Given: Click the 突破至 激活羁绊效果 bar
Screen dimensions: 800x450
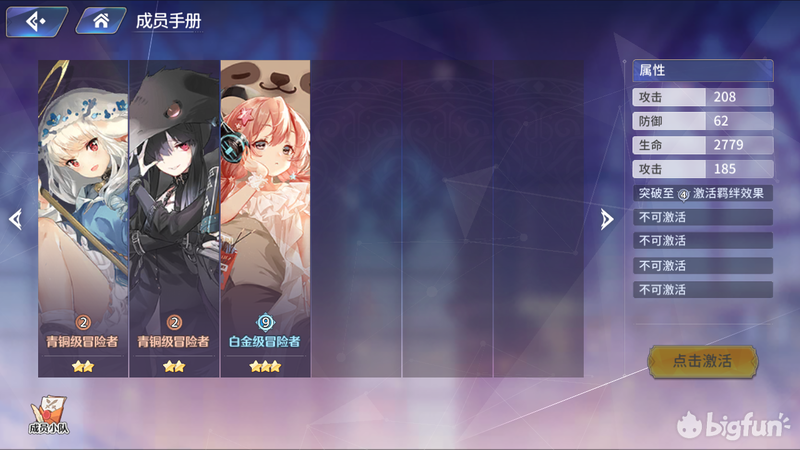Looking at the screenshot, I should [703, 193].
